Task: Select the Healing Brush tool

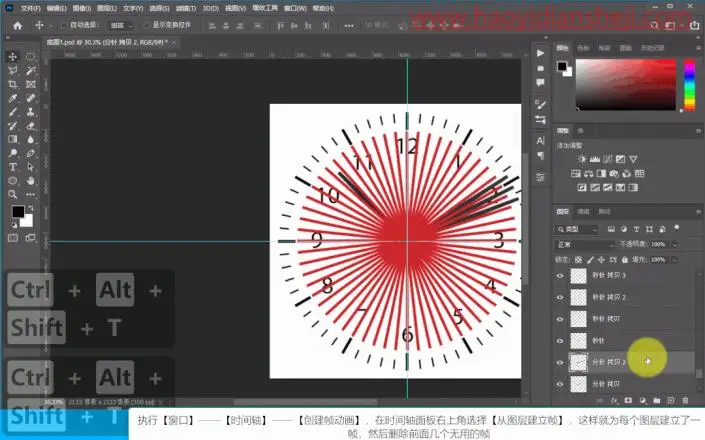Action: (30, 98)
